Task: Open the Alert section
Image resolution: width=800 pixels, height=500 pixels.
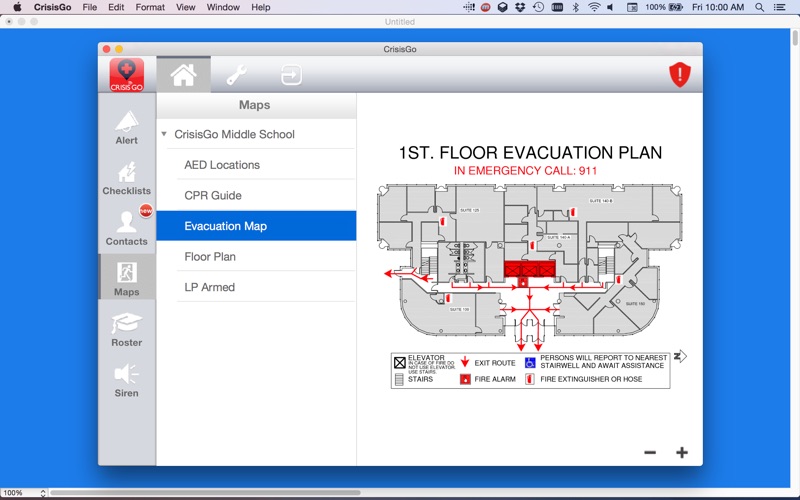Action: point(127,128)
